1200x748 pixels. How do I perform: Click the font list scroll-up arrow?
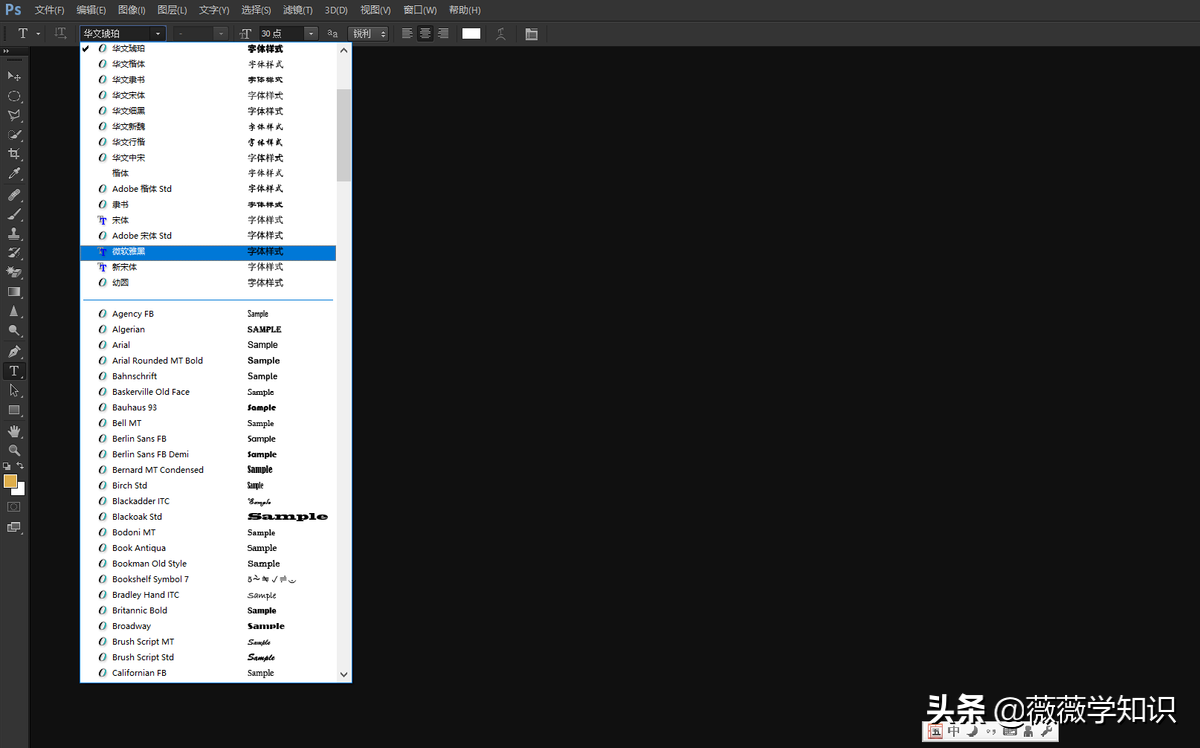coord(344,49)
